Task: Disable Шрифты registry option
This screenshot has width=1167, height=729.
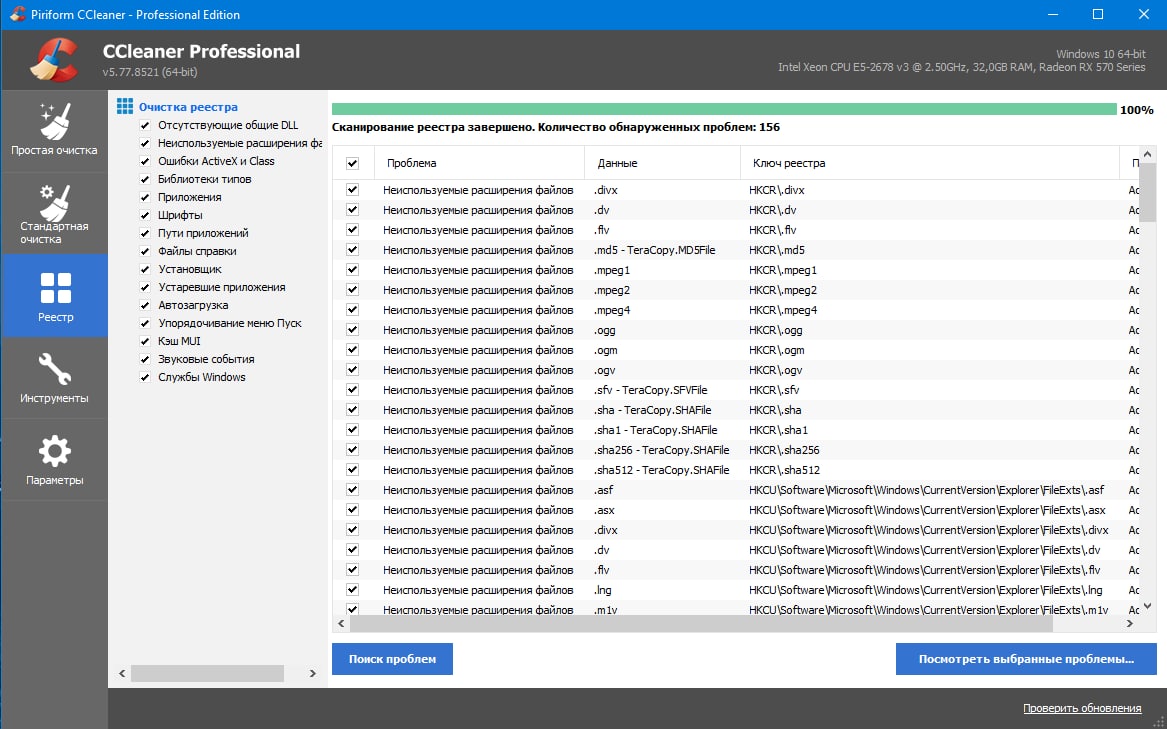Action: click(145, 215)
